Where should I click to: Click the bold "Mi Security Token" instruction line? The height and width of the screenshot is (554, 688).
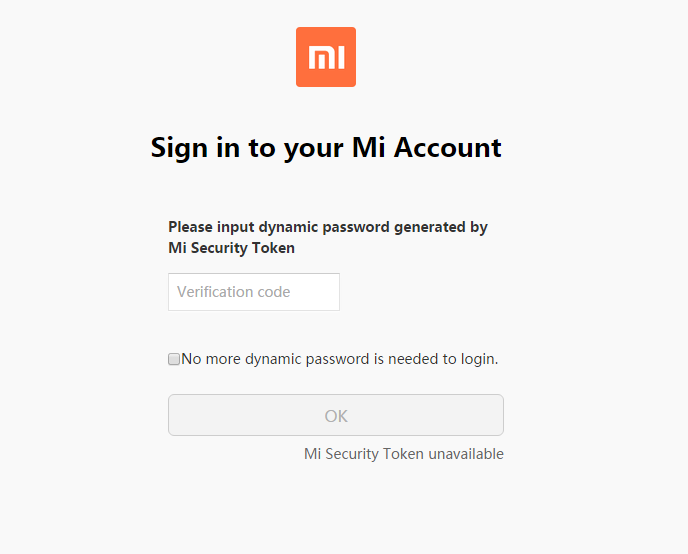pyautogui.click(x=231, y=248)
